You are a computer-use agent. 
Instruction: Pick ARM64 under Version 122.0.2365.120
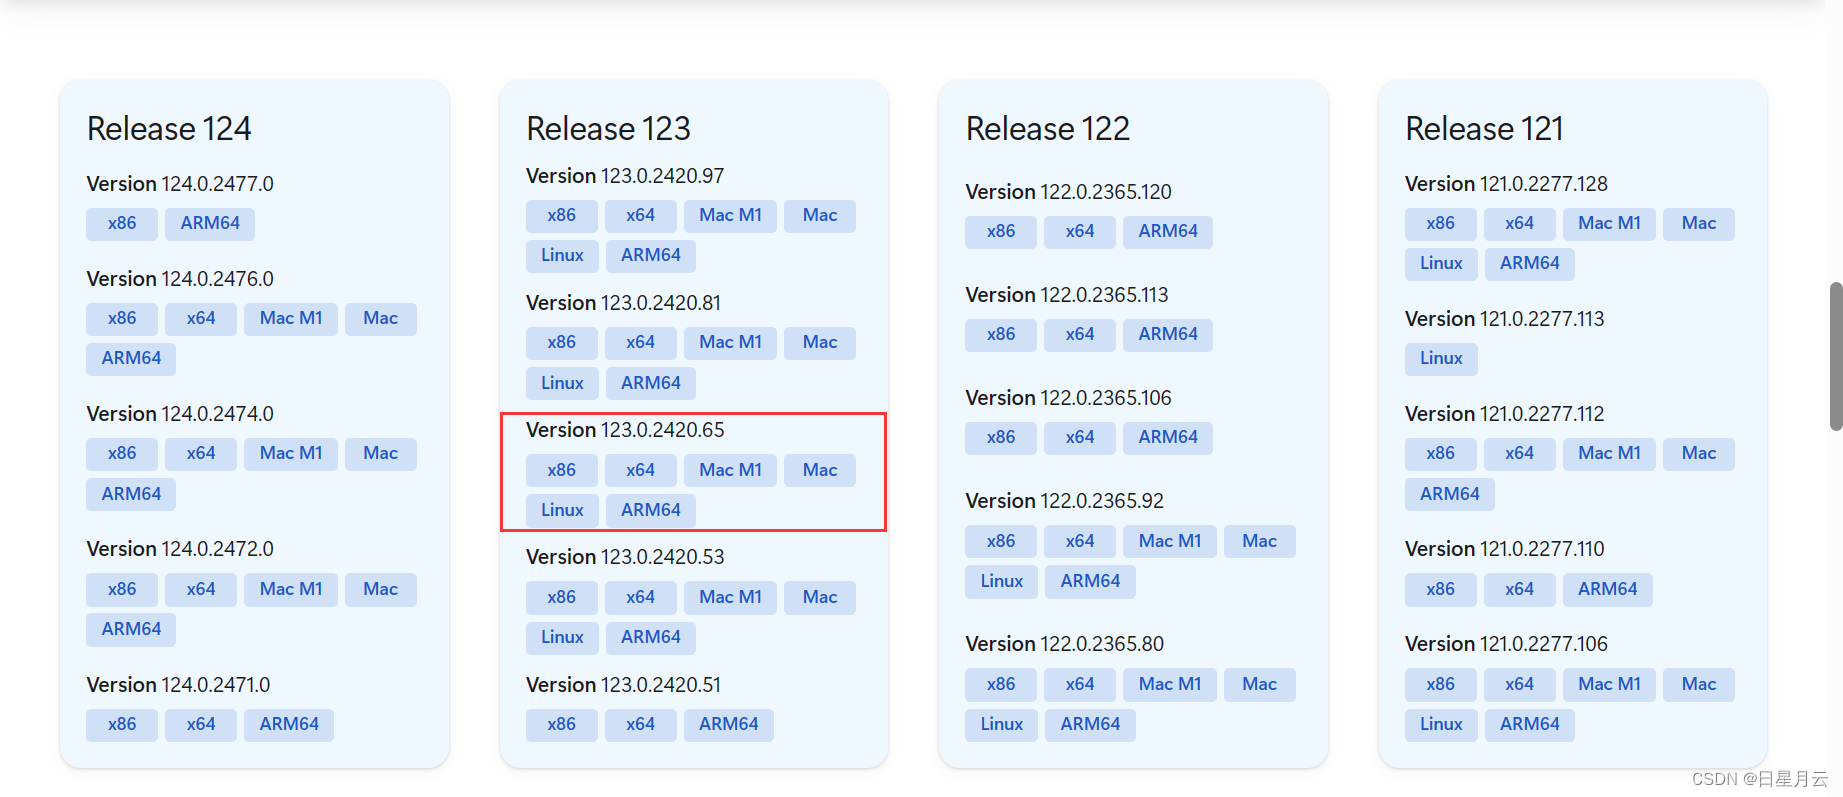pyautogui.click(x=1168, y=232)
